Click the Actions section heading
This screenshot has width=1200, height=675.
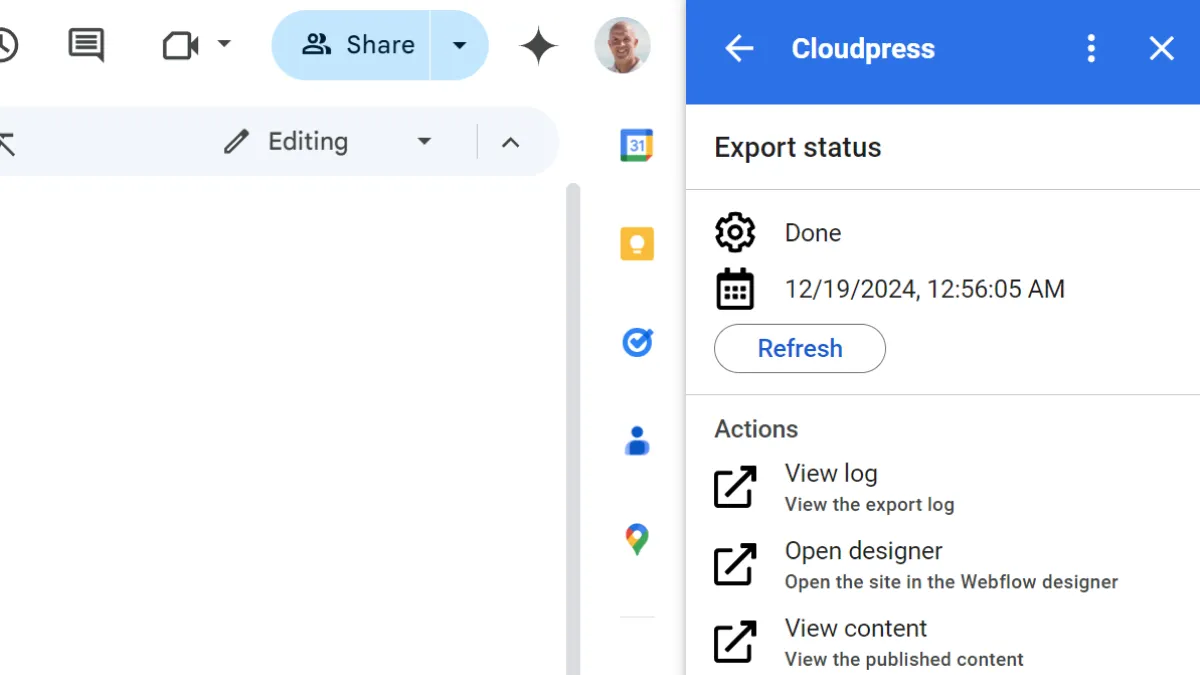[756, 429]
